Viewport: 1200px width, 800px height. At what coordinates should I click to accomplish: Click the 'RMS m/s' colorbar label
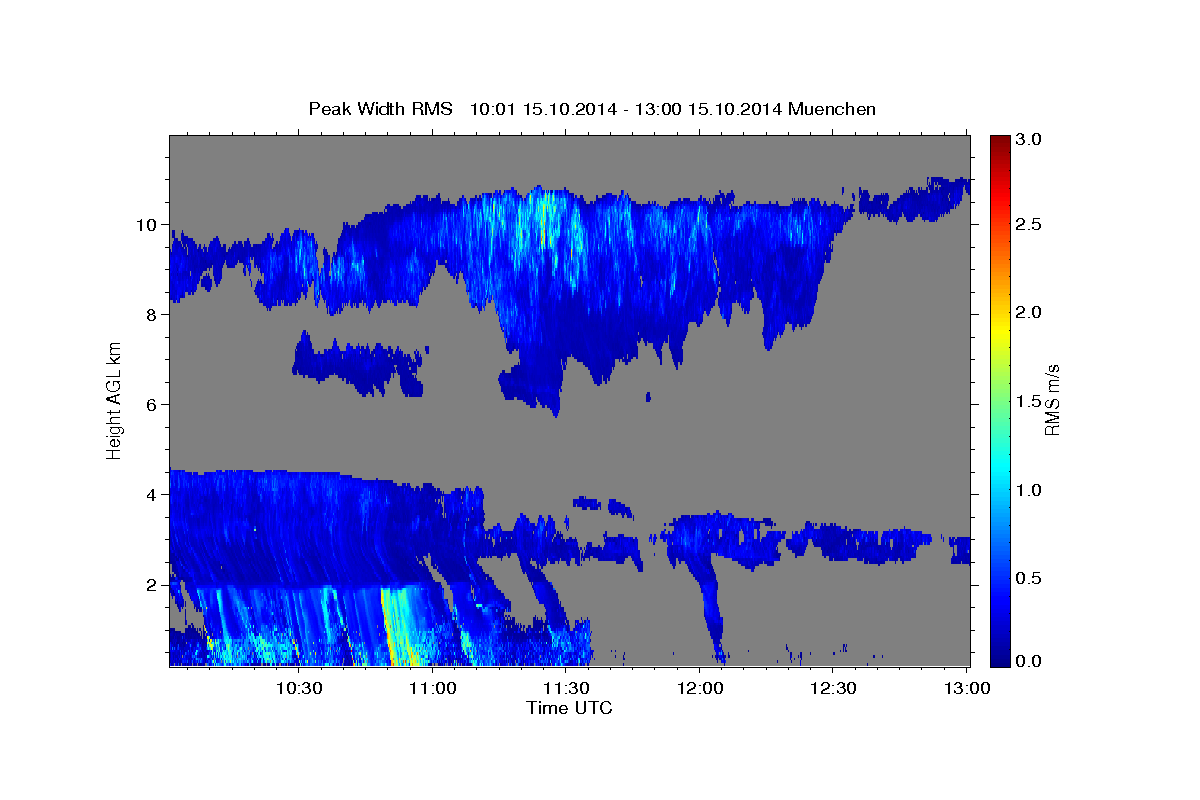coord(1052,400)
